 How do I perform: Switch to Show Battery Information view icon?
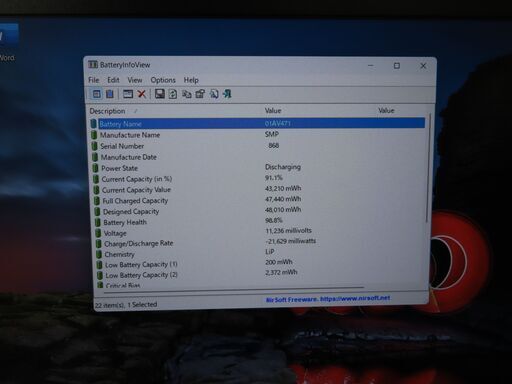coord(97,94)
